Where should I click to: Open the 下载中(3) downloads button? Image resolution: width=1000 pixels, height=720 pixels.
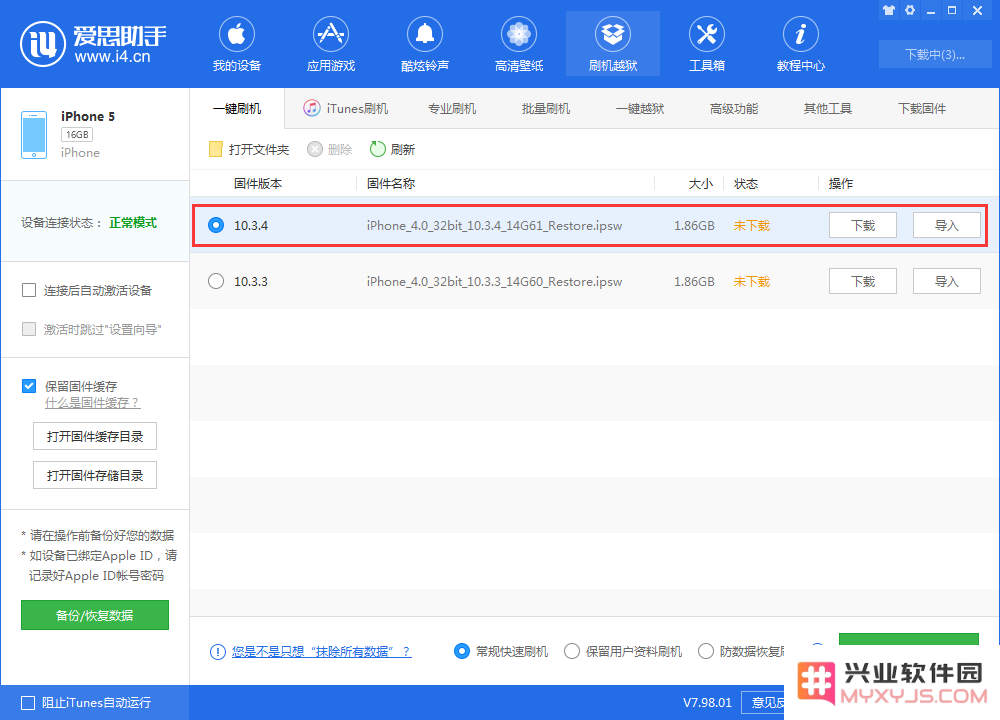[x=935, y=54]
